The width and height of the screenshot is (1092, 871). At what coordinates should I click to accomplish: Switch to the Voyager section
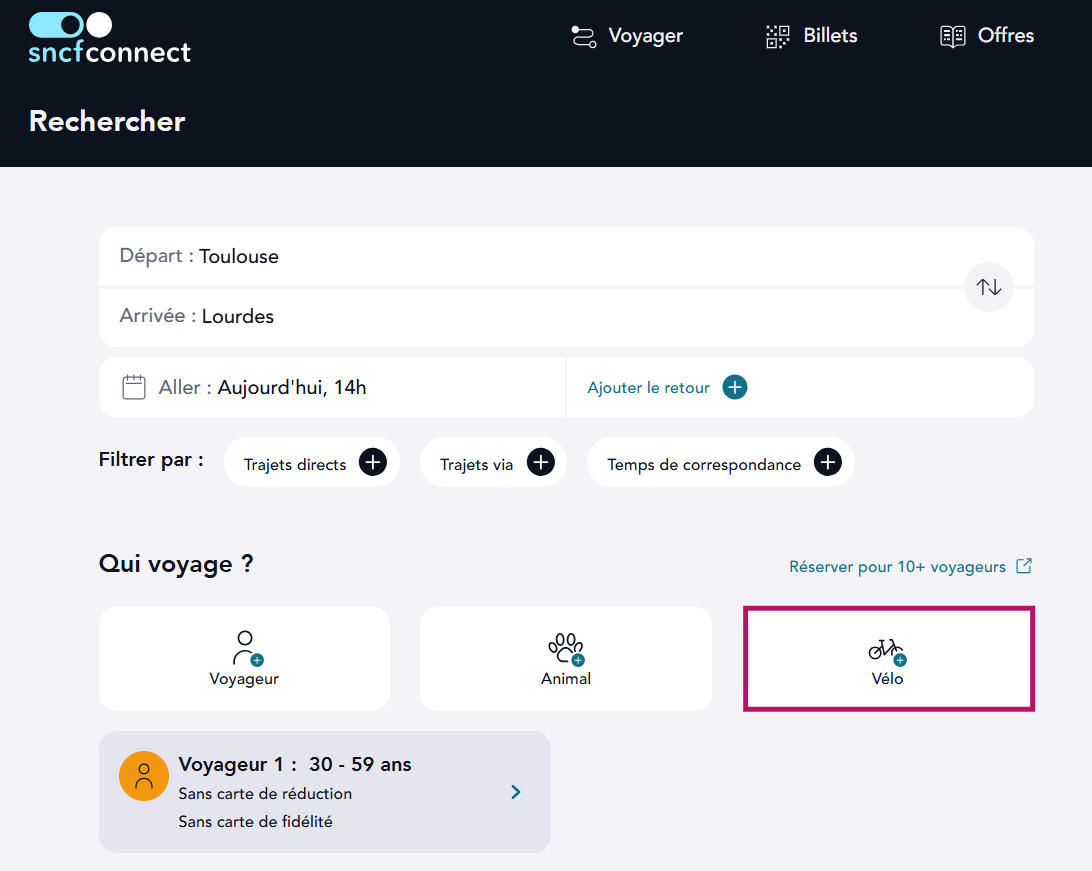click(626, 36)
